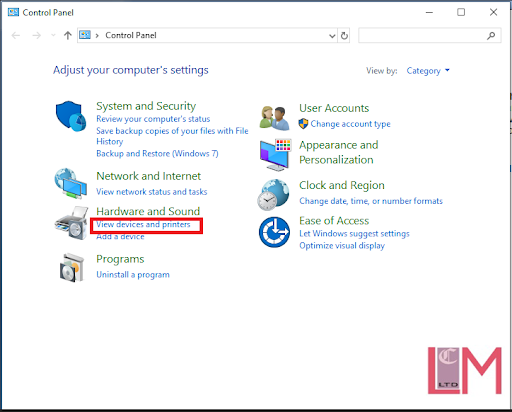This screenshot has height=412, width=512.
Task: Click Change account type
Action: click(x=350, y=124)
